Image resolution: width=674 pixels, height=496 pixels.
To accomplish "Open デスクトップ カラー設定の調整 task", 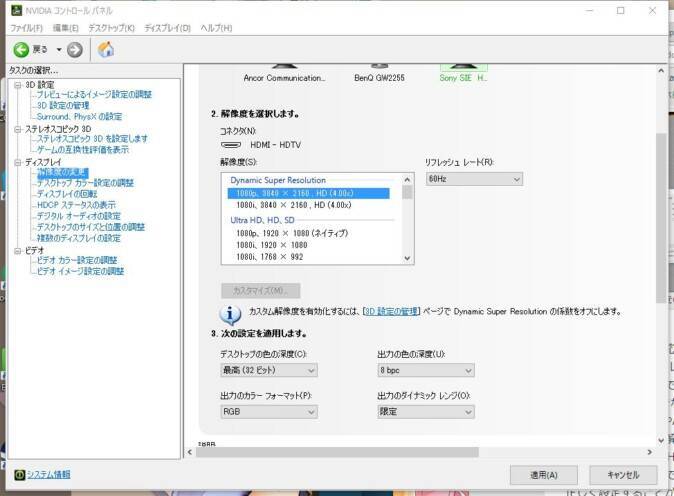I will (85, 183).
